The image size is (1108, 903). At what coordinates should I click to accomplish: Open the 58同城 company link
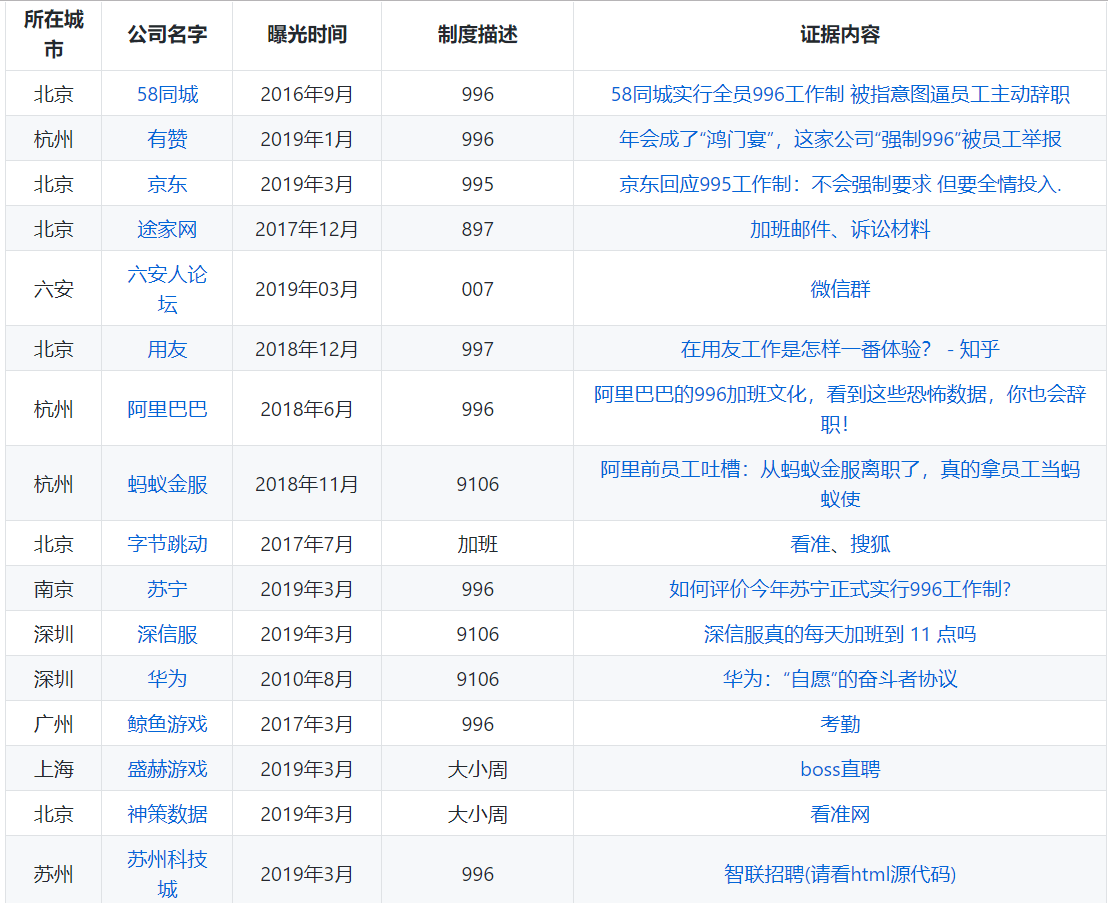167,94
